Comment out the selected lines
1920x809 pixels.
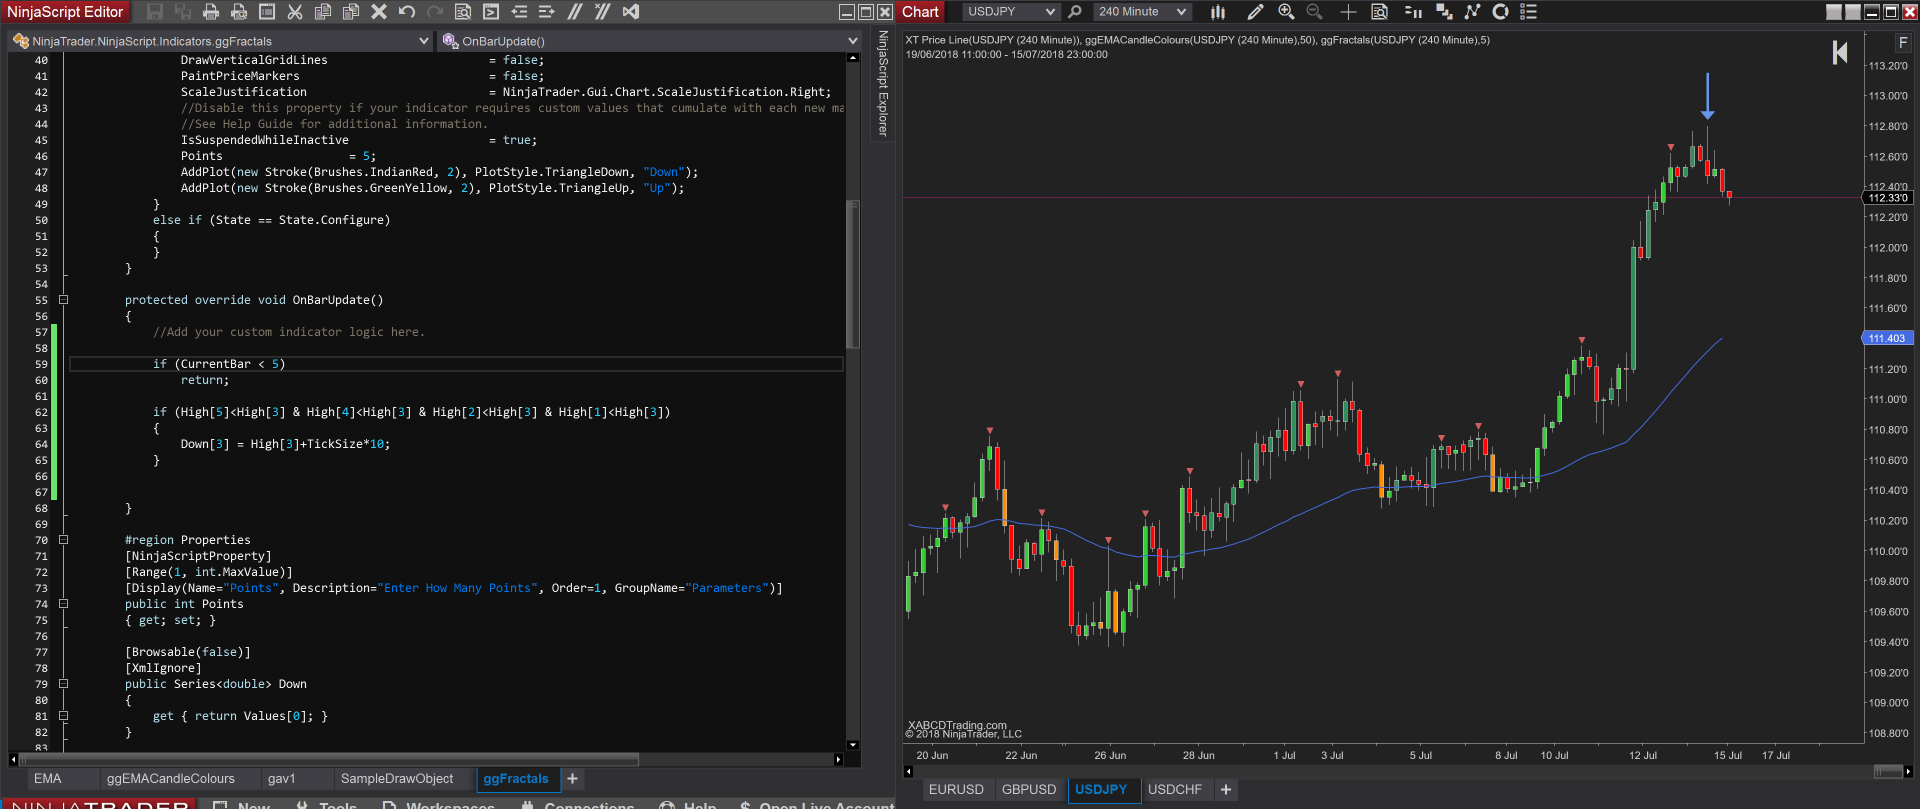point(575,12)
